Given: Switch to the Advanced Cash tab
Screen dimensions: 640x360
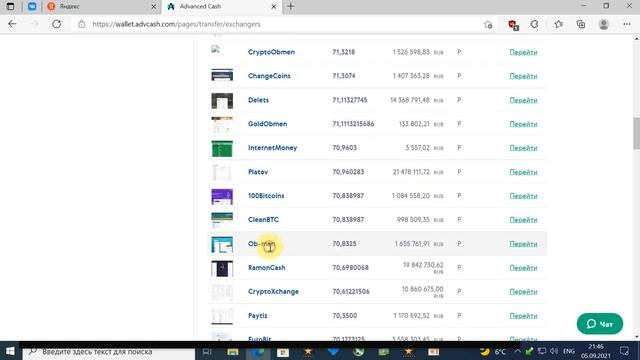Looking at the screenshot, I should coord(222,7).
